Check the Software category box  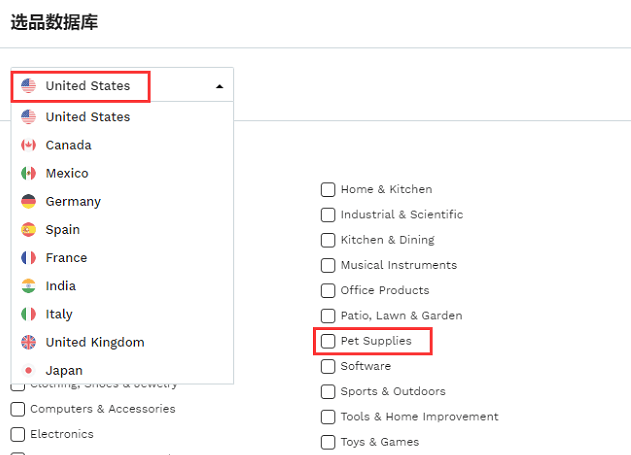pyautogui.click(x=328, y=366)
